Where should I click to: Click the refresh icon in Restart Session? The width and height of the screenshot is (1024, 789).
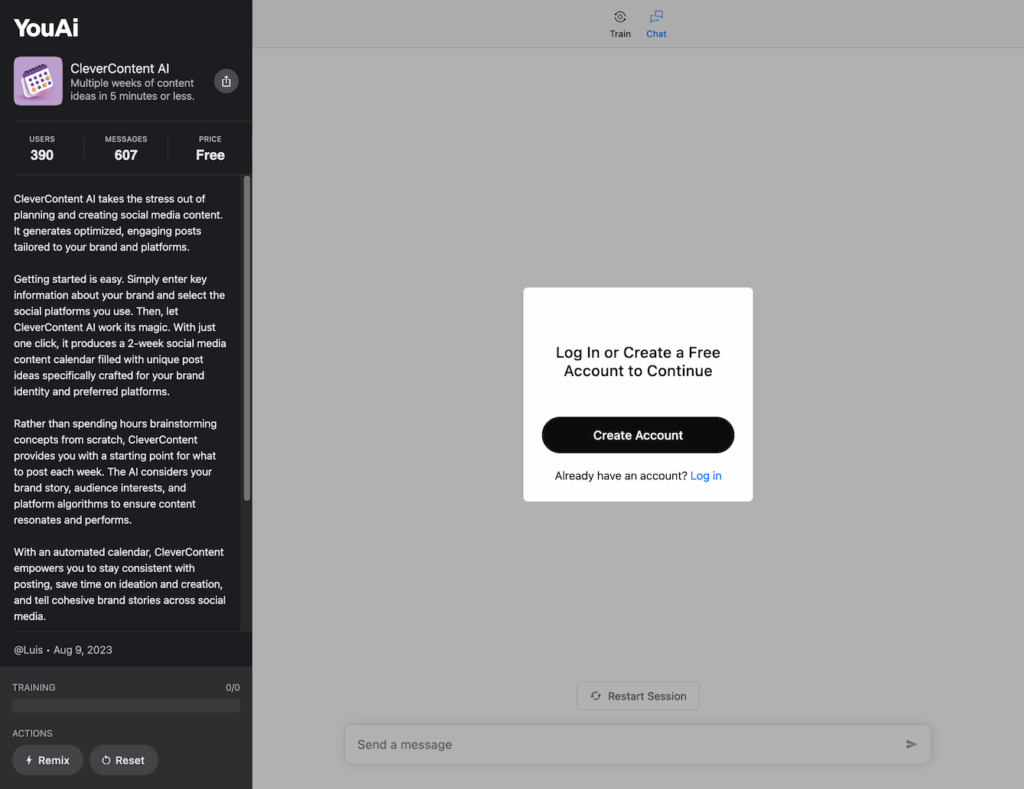click(x=596, y=696)
